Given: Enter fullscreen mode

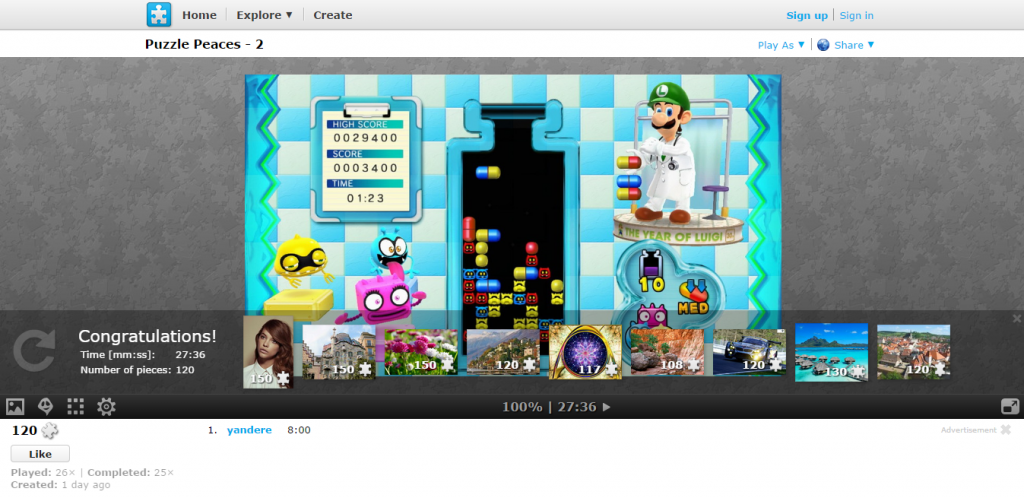Looking at the screenshot, I should pyautogui.click(x=1010, y=407).
